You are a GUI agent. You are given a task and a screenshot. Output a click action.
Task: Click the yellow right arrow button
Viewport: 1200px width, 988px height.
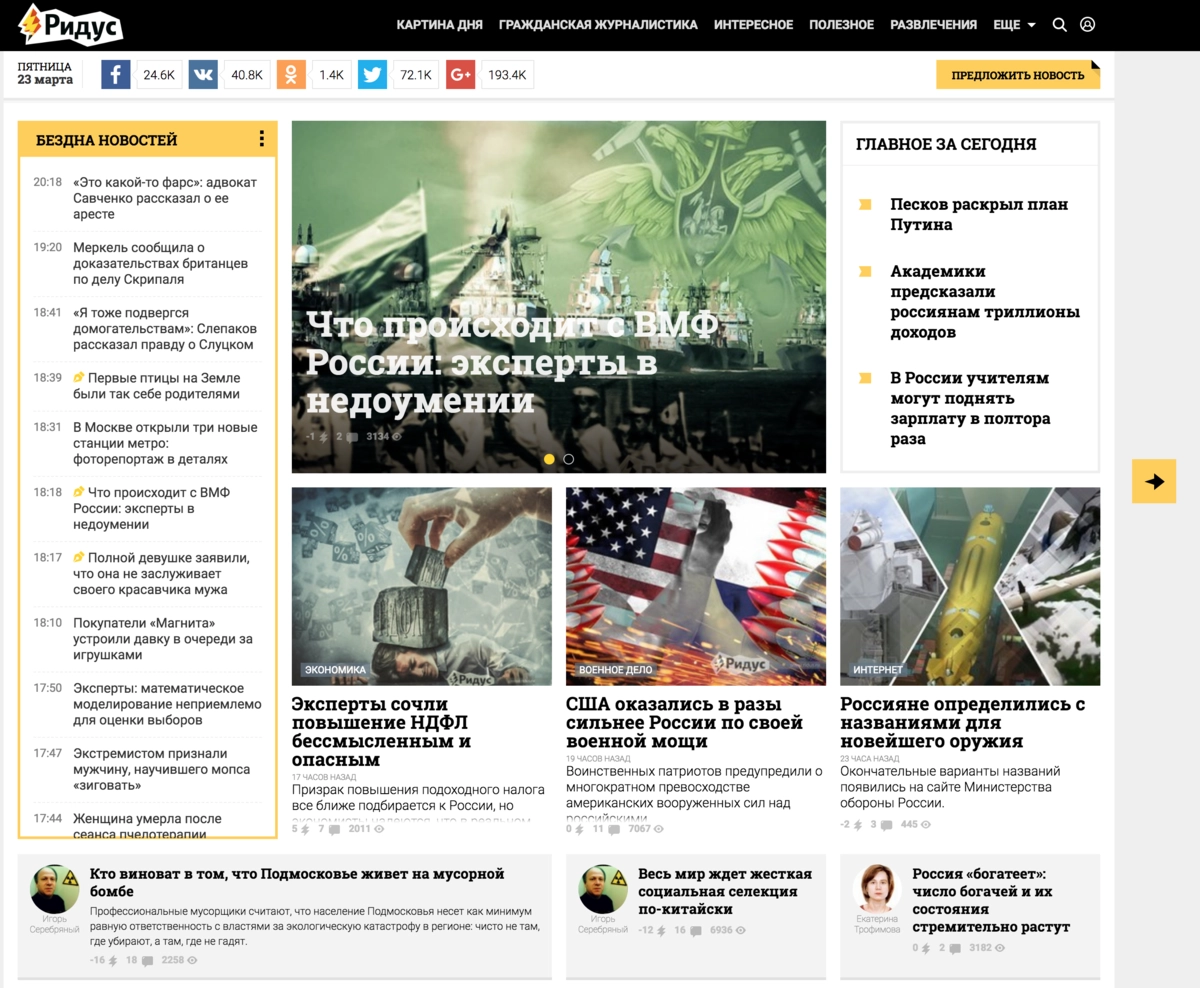point(1154,481)
